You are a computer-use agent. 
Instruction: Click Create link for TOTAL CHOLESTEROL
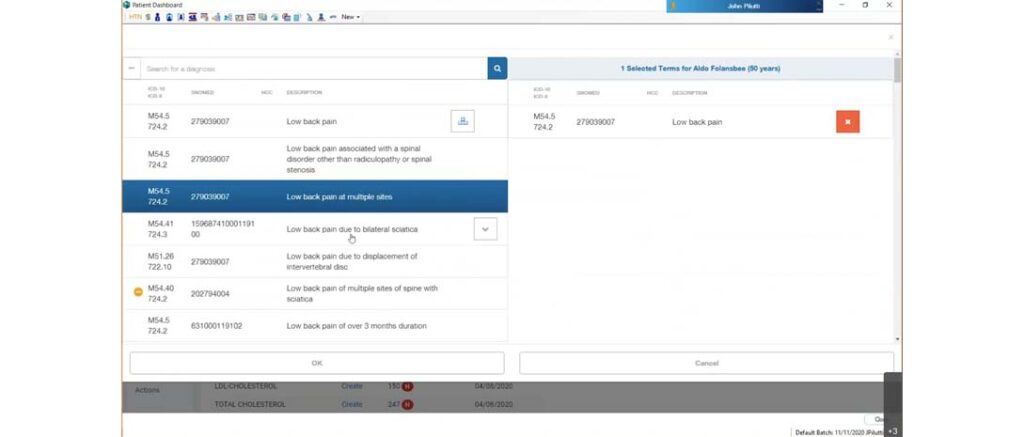click(351, 404)
